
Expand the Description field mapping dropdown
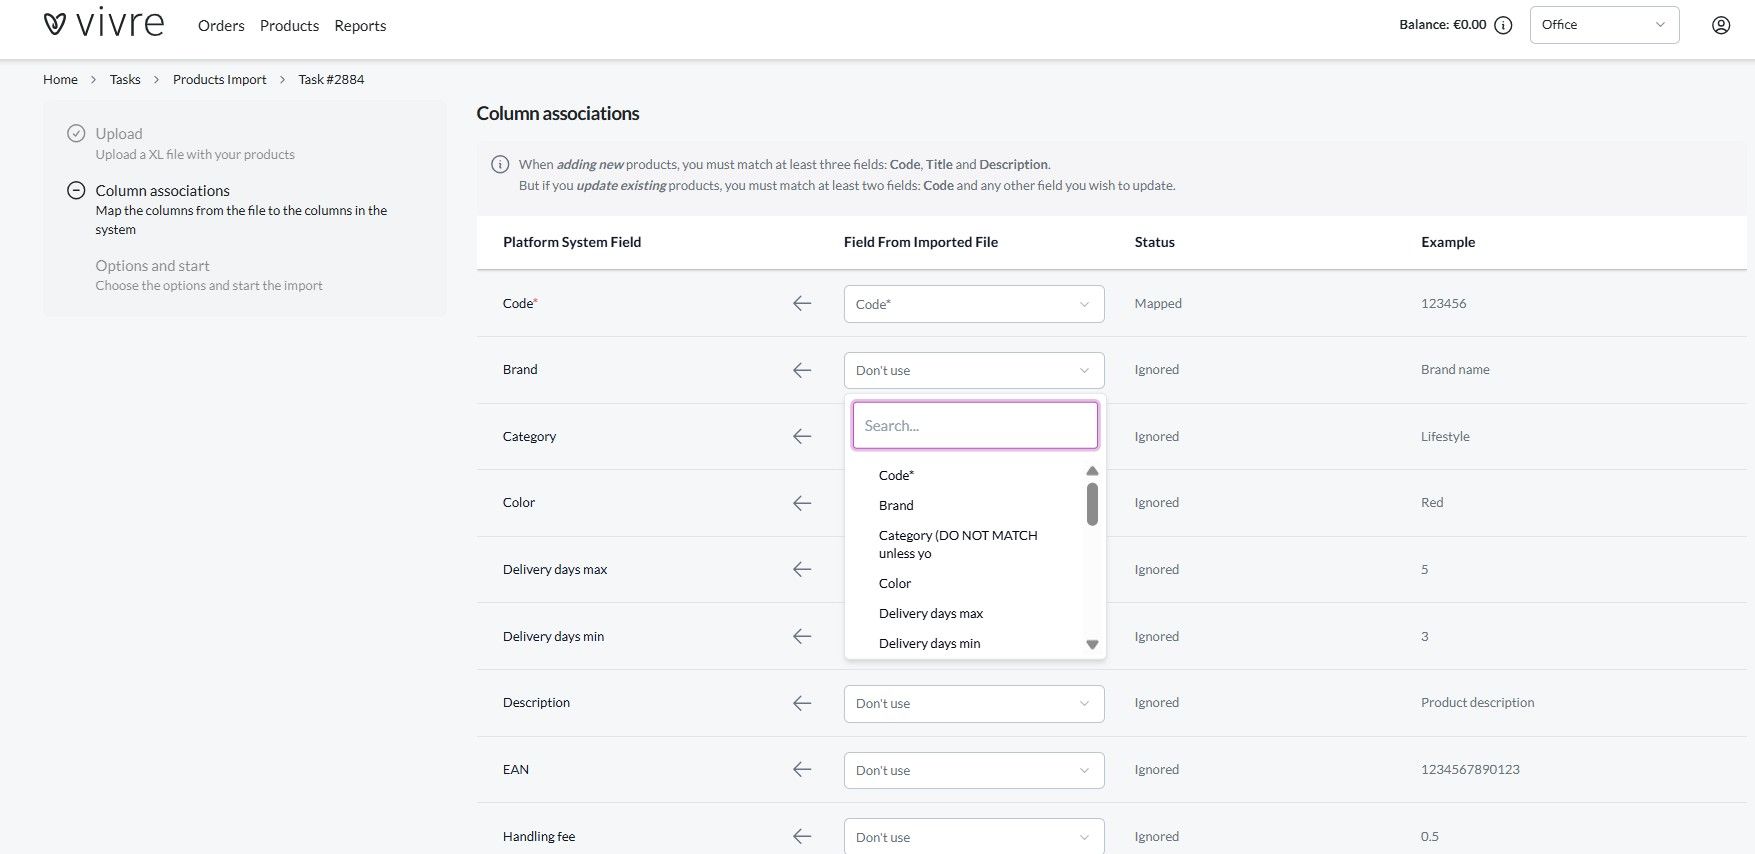coord(973,703)
